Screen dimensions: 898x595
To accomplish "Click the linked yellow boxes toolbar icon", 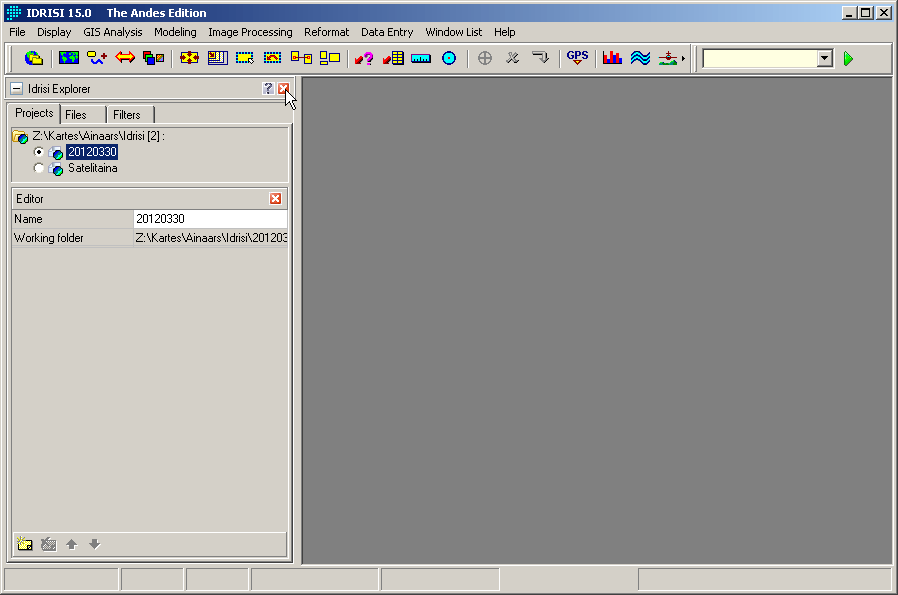I will click(301, 58).
